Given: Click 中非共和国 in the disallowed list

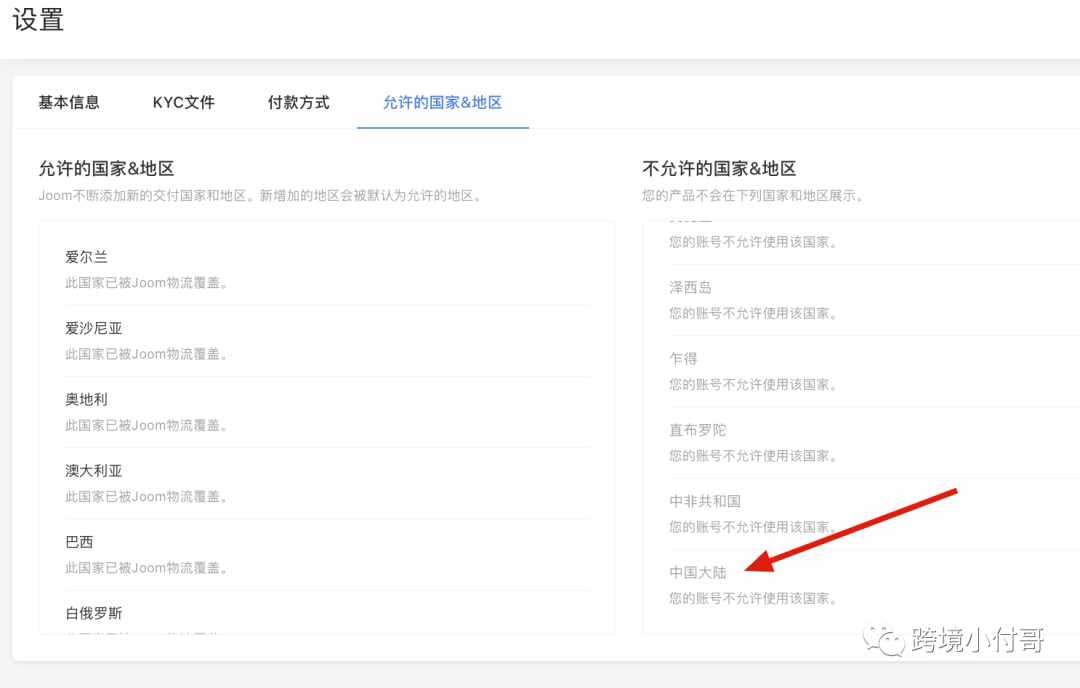Looking at the screenshot, I should tap(705, 501).
